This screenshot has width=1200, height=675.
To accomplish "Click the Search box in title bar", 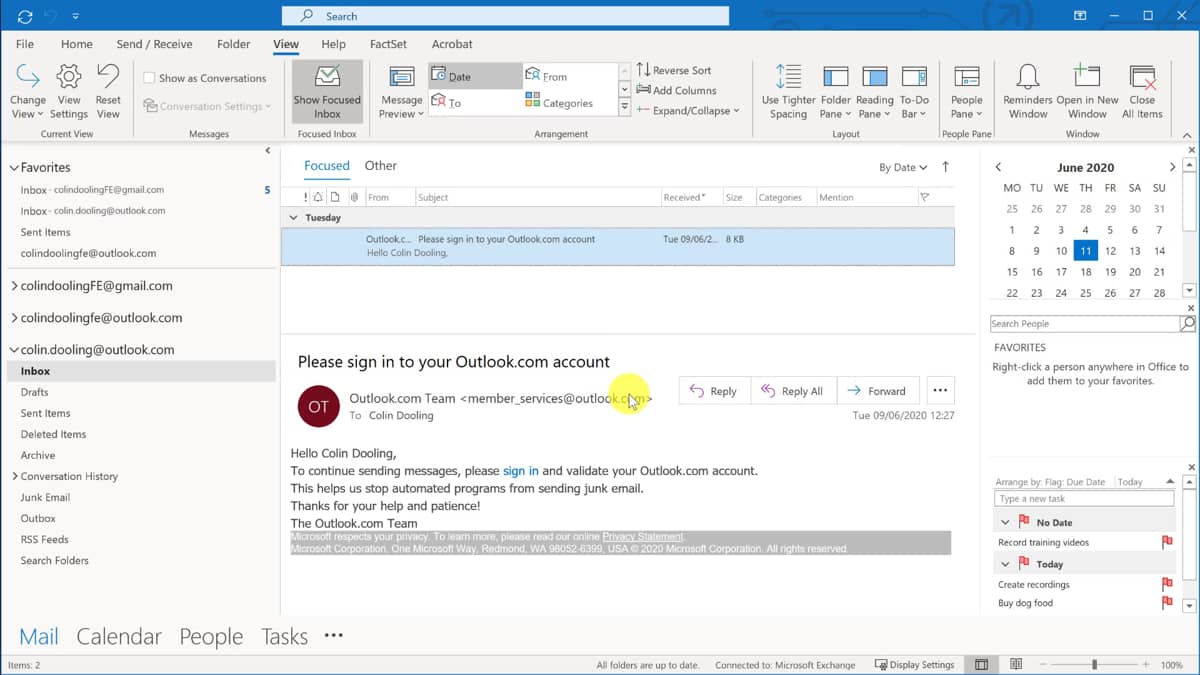I will (x=505, y=16).
